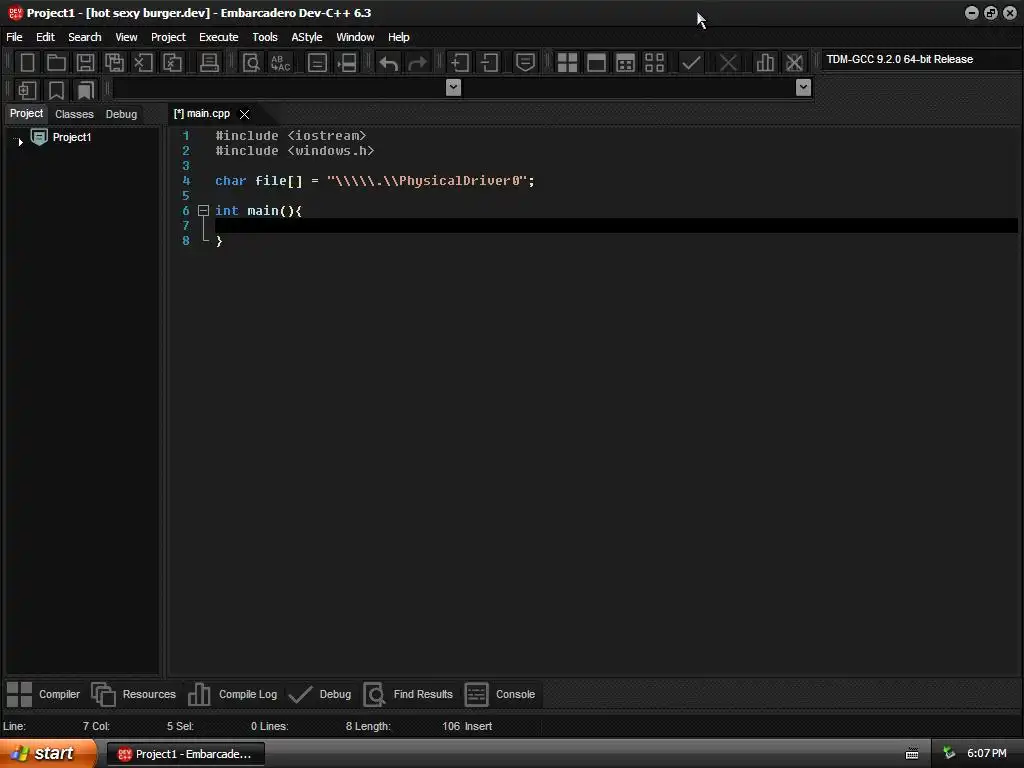The width and height of the screenshot is (1024, 768).
Task: Open the Tools menu
Action: click(x=265, y=37)
